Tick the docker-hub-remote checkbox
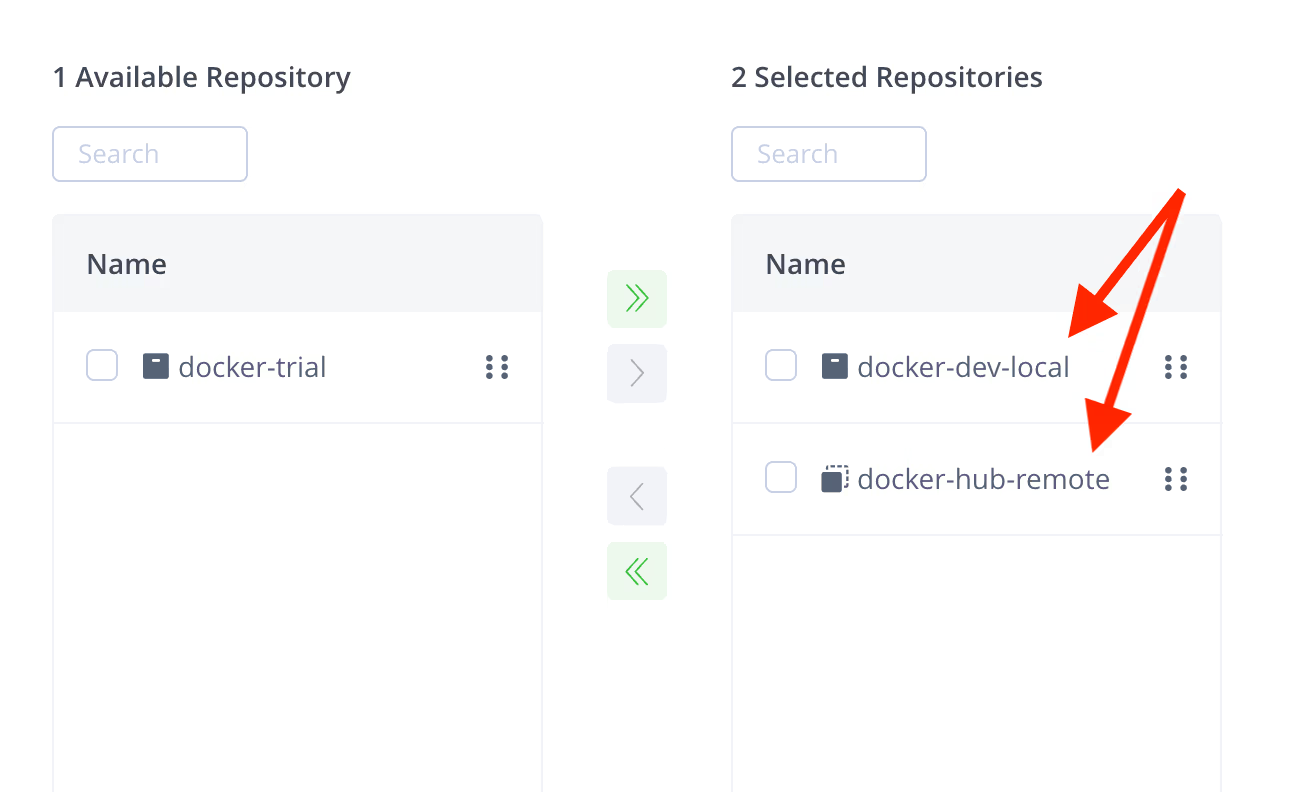 [781, 478]
